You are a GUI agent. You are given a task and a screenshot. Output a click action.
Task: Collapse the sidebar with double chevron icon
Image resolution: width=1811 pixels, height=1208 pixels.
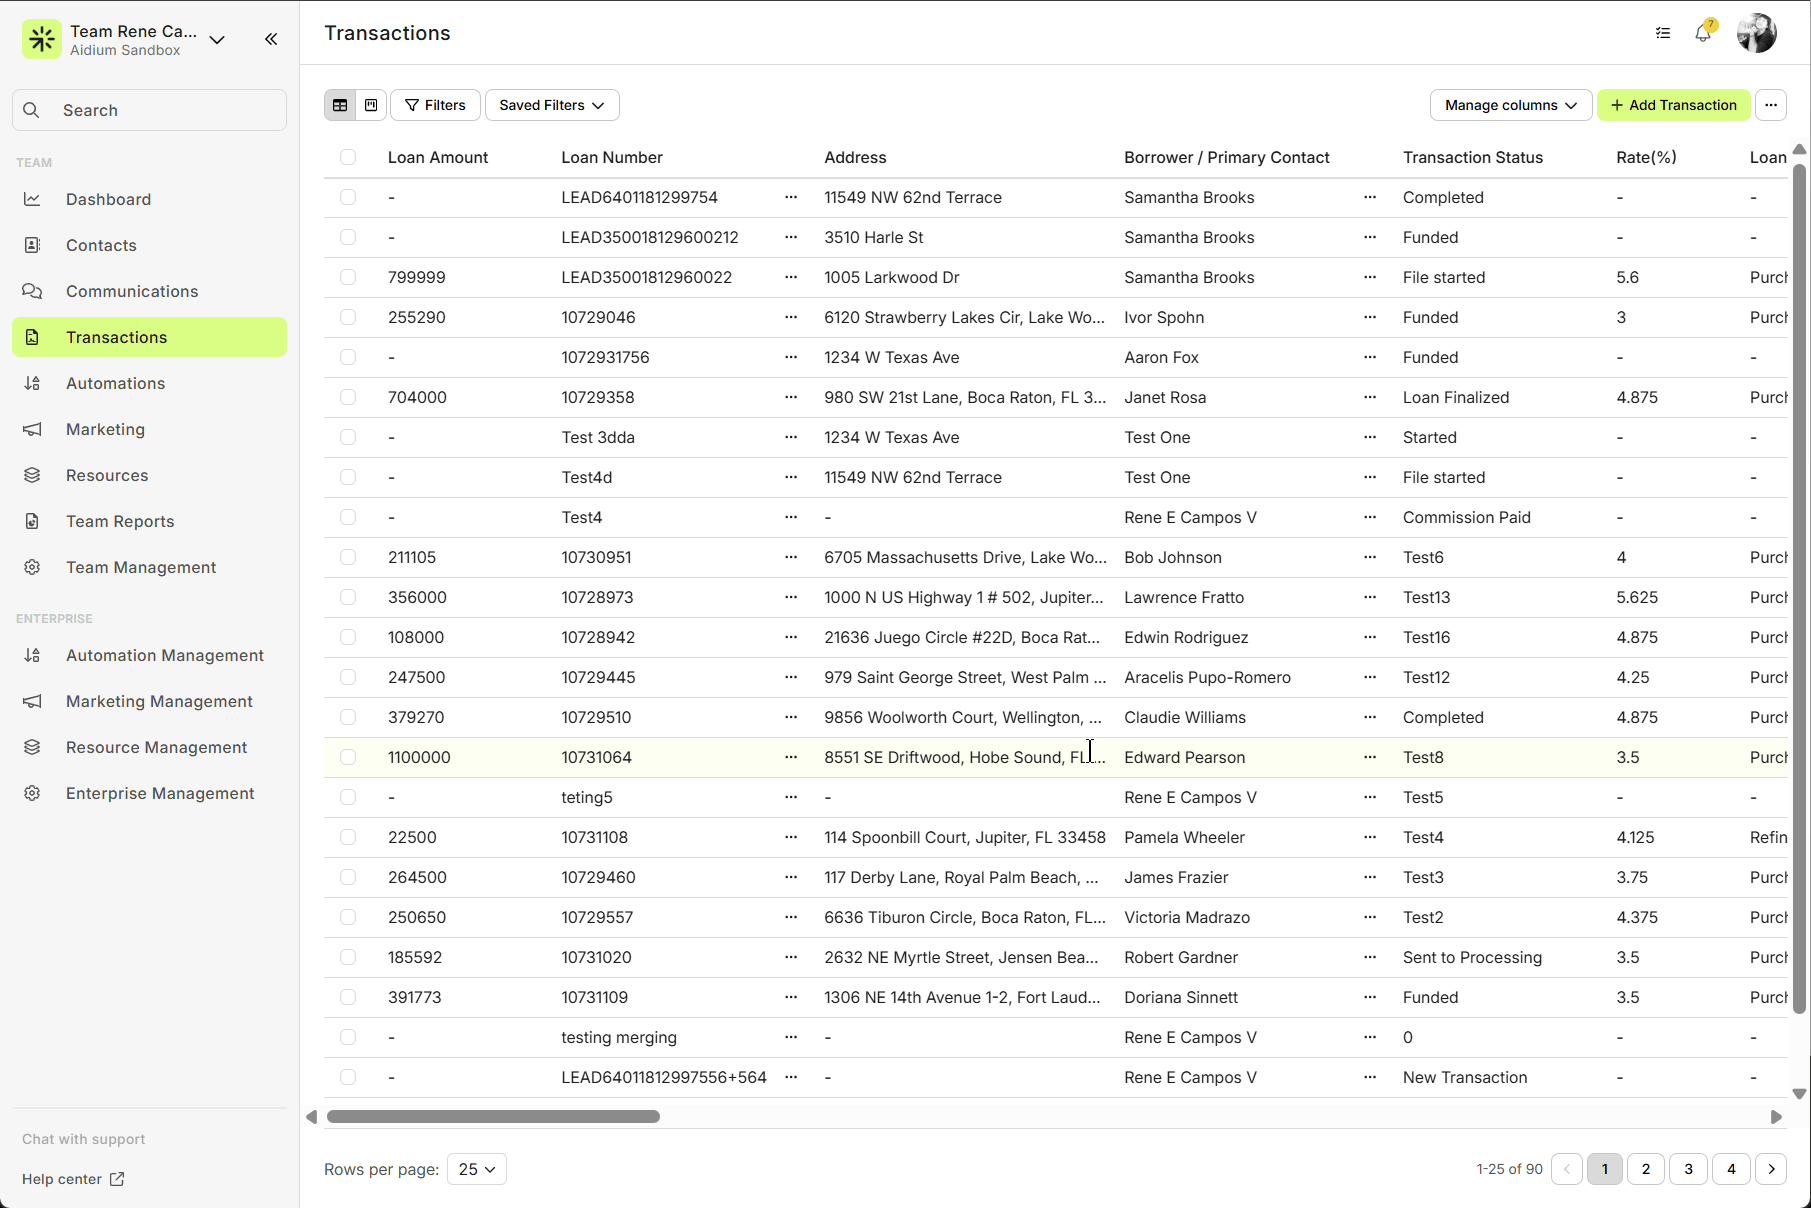point(271,39)
